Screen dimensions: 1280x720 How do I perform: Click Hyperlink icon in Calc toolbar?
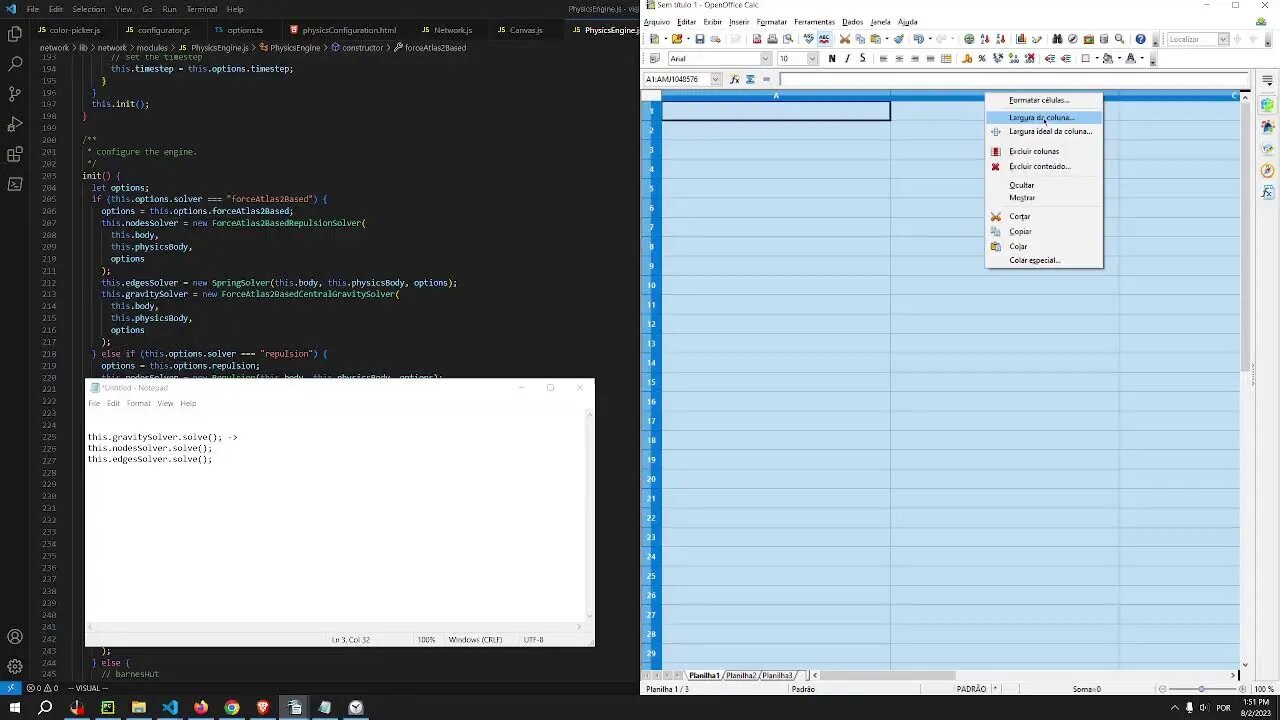click(969, 39)
